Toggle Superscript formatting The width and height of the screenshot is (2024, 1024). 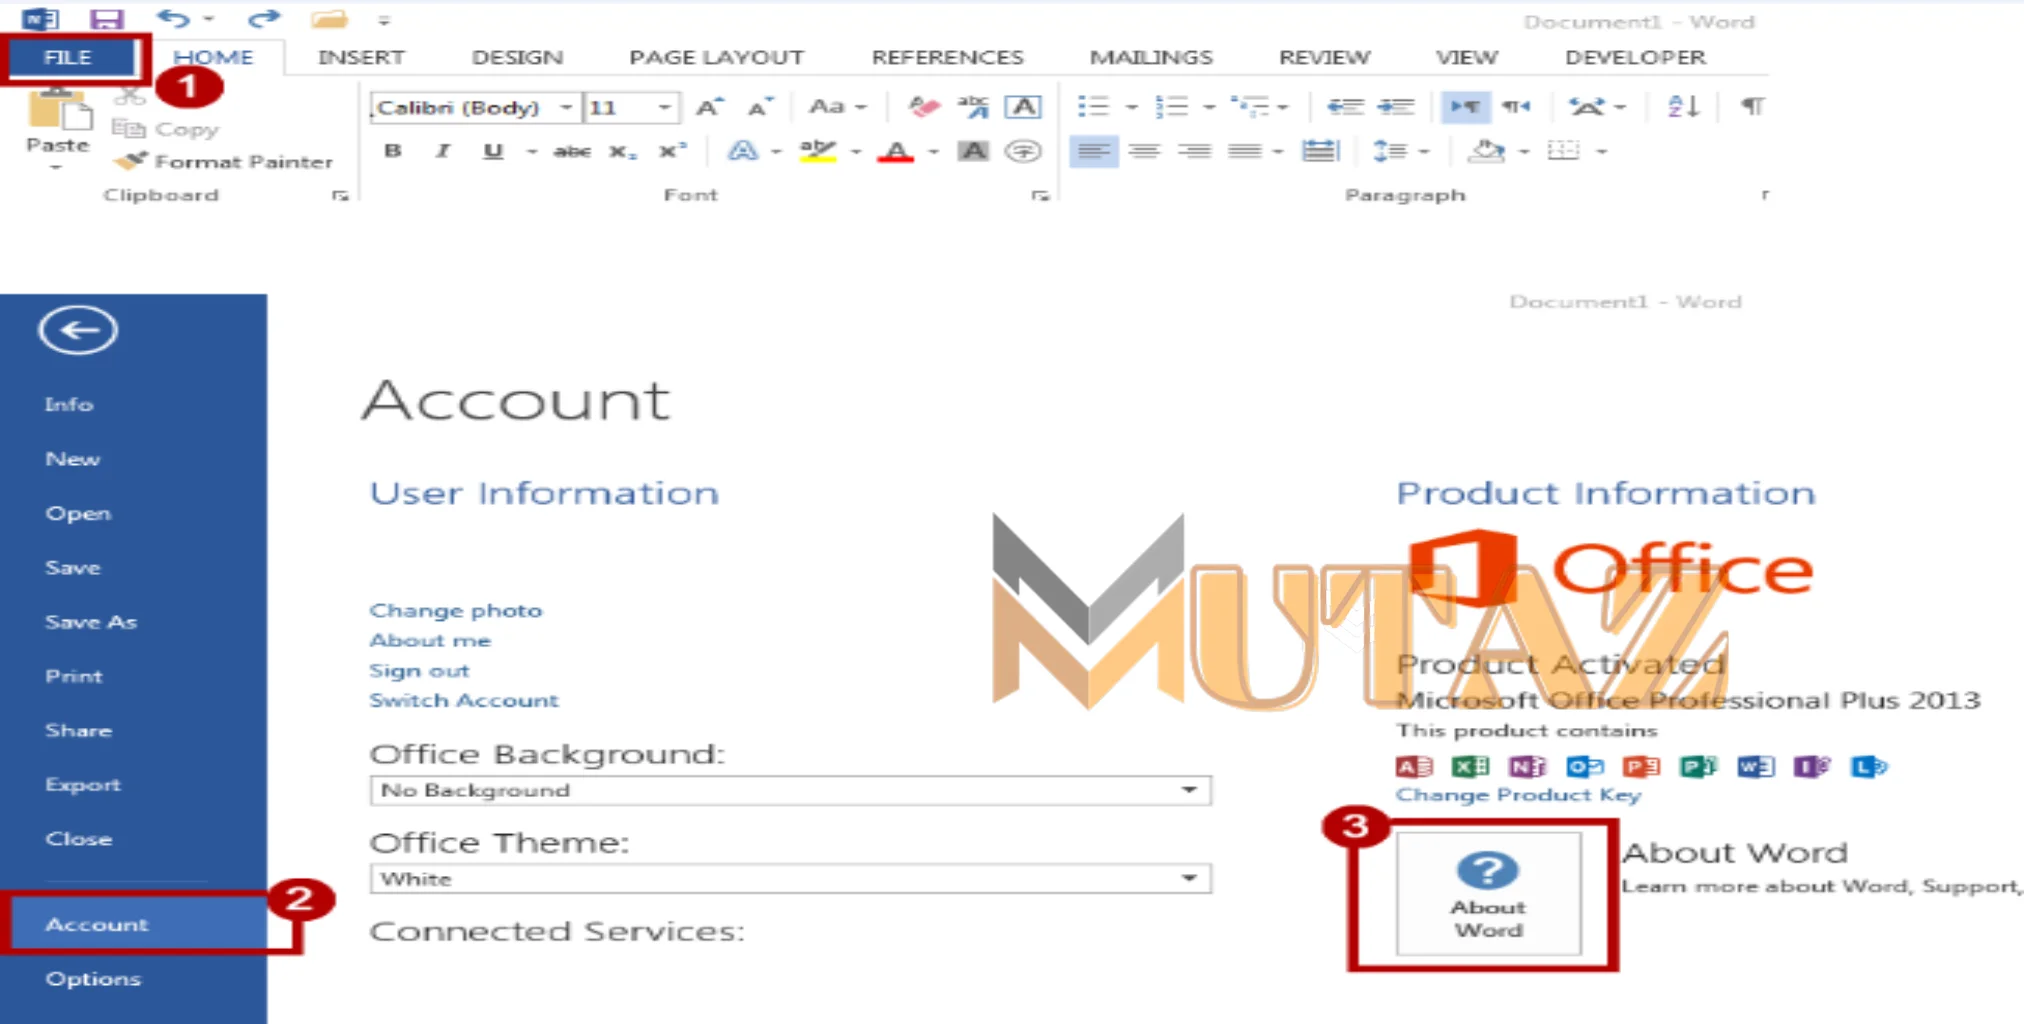pos(672,151)
